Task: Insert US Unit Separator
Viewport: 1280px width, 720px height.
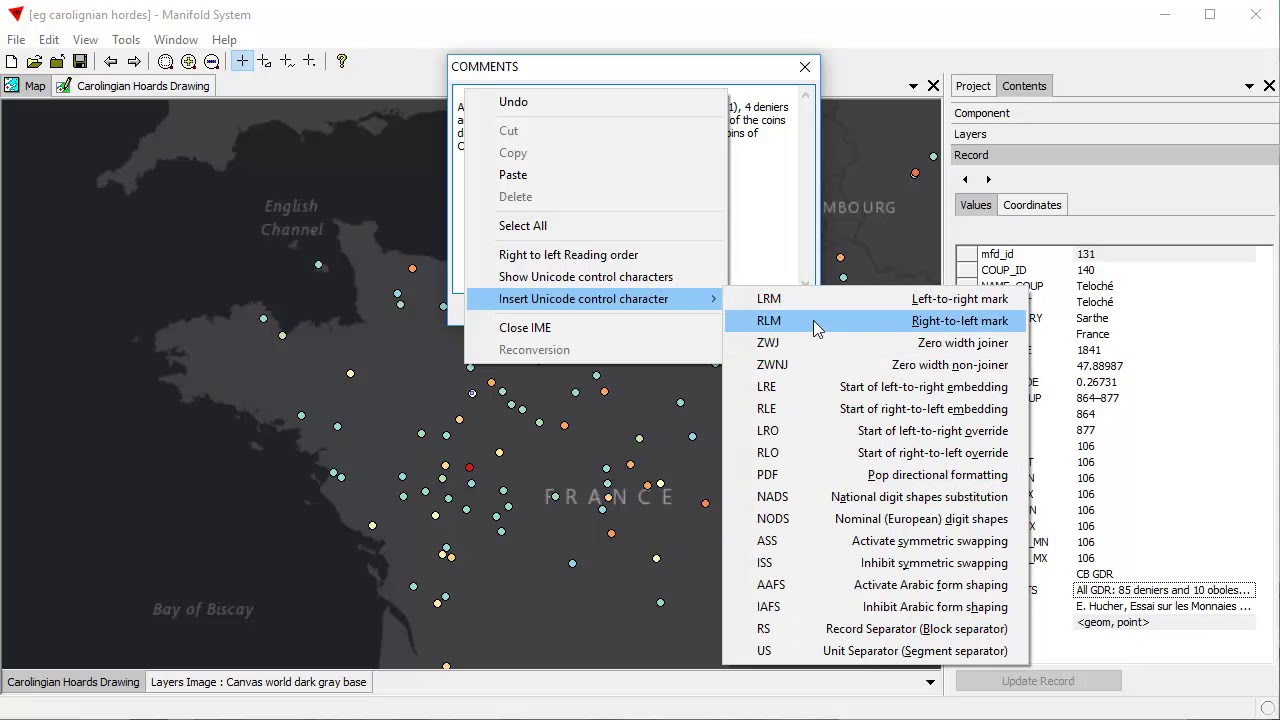Action: (875, 651)
